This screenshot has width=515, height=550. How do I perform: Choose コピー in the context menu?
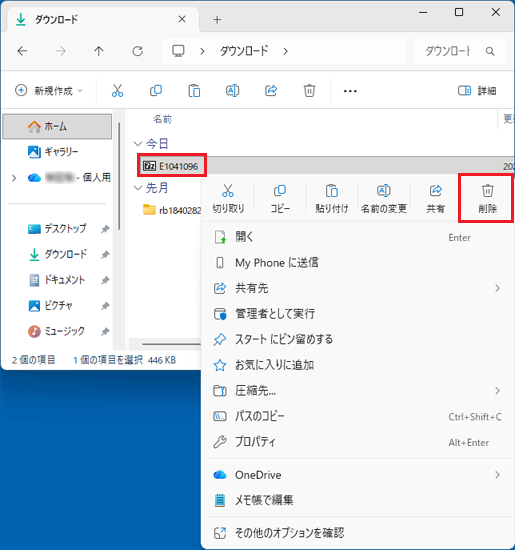(x=280, y=199)
